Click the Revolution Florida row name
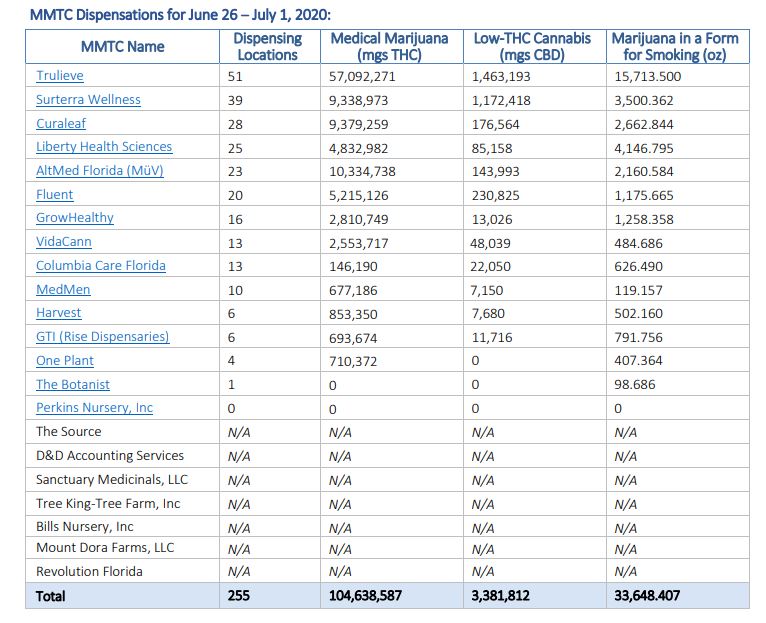This screenshot has width=766, height=623. 89,572
